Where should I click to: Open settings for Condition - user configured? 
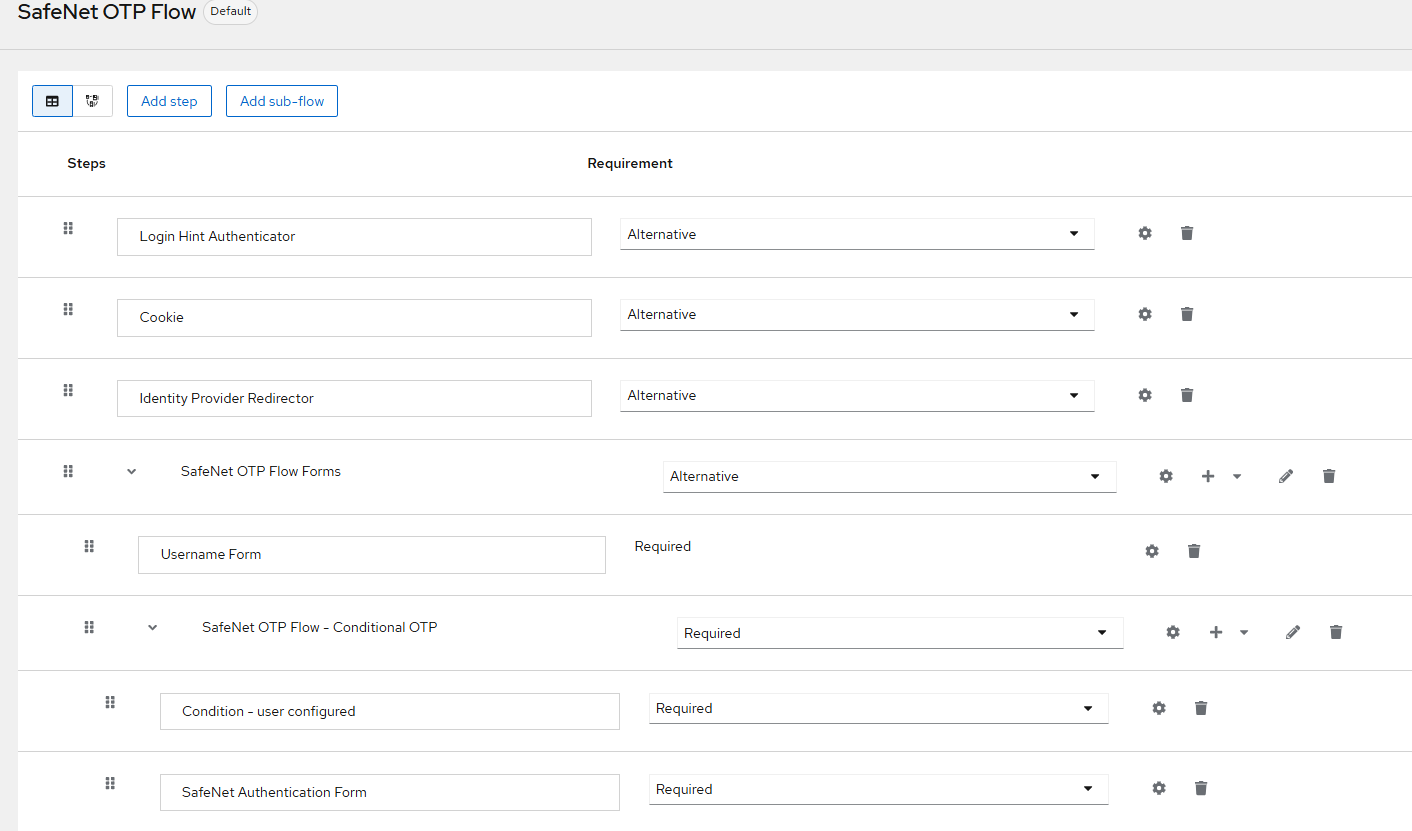pyautogui.click(x=1159, y=708)
